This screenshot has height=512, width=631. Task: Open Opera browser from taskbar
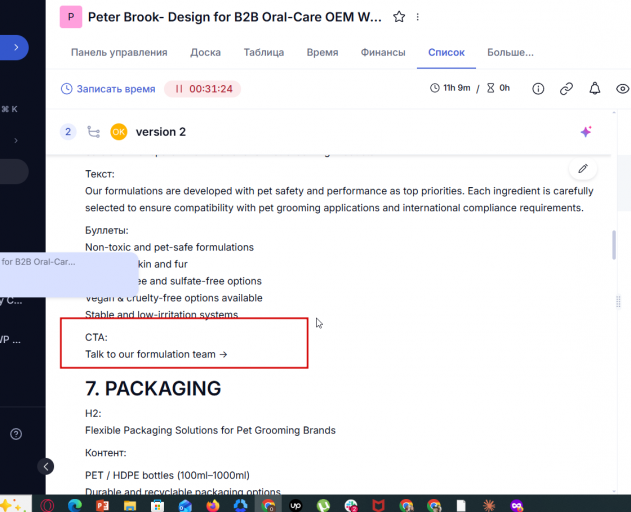click(47, 505)
